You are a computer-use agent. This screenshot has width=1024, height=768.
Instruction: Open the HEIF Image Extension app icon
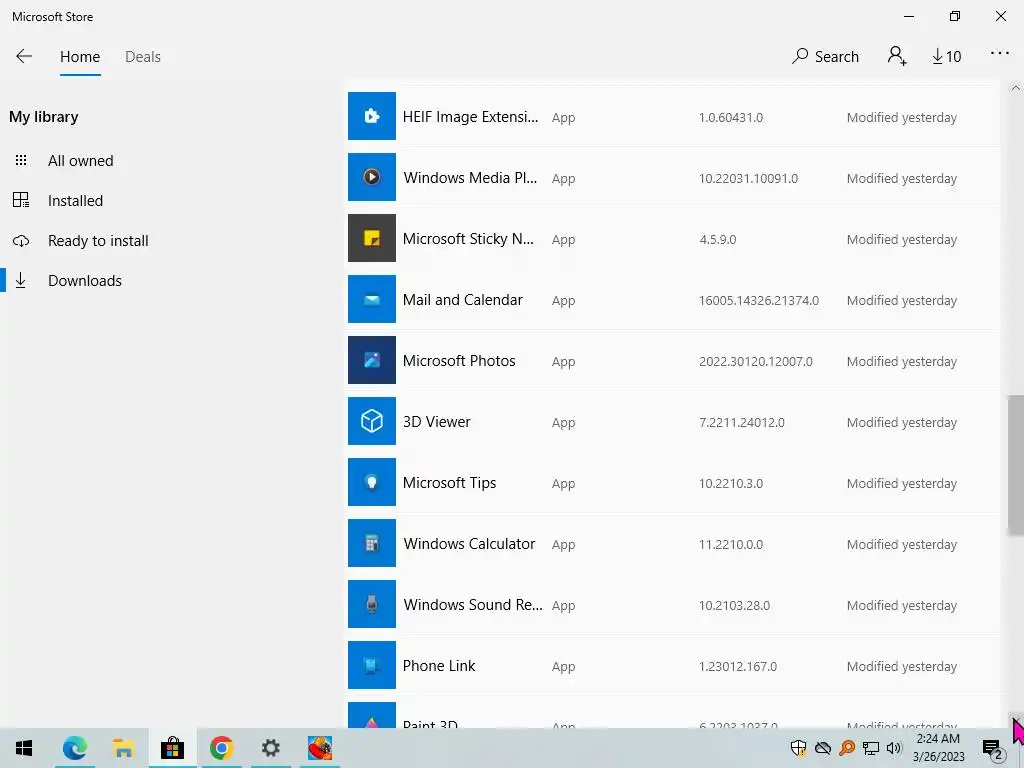[372, 116]
